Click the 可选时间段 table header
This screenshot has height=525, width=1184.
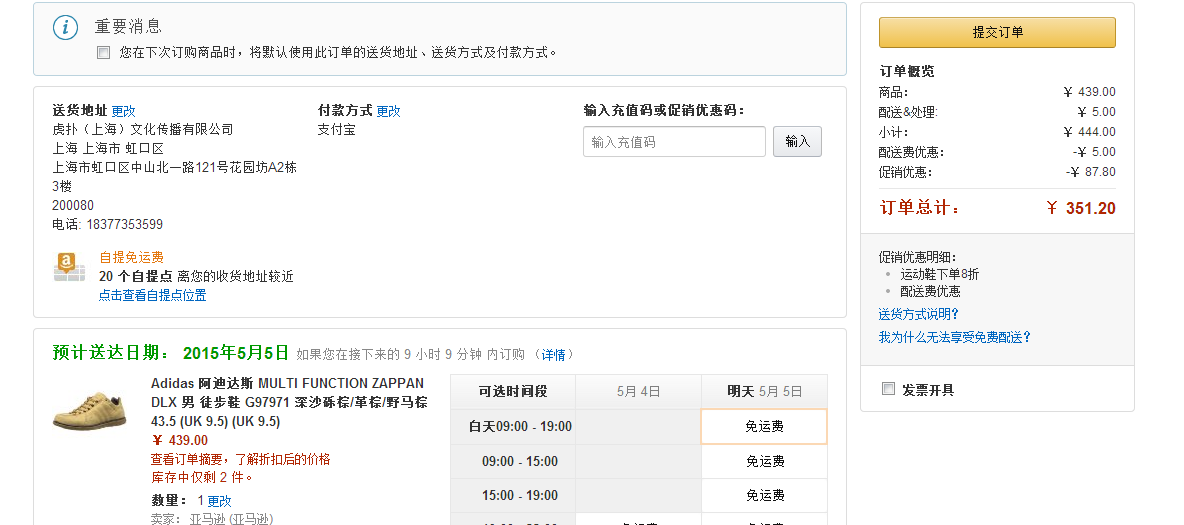[x=513, y=391]
